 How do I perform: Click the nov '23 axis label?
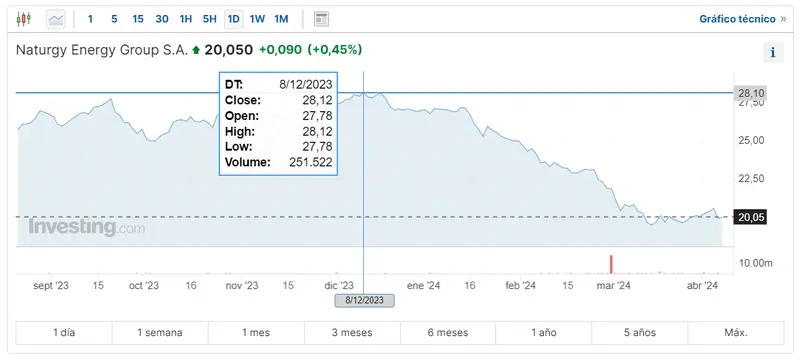point(242,286)
